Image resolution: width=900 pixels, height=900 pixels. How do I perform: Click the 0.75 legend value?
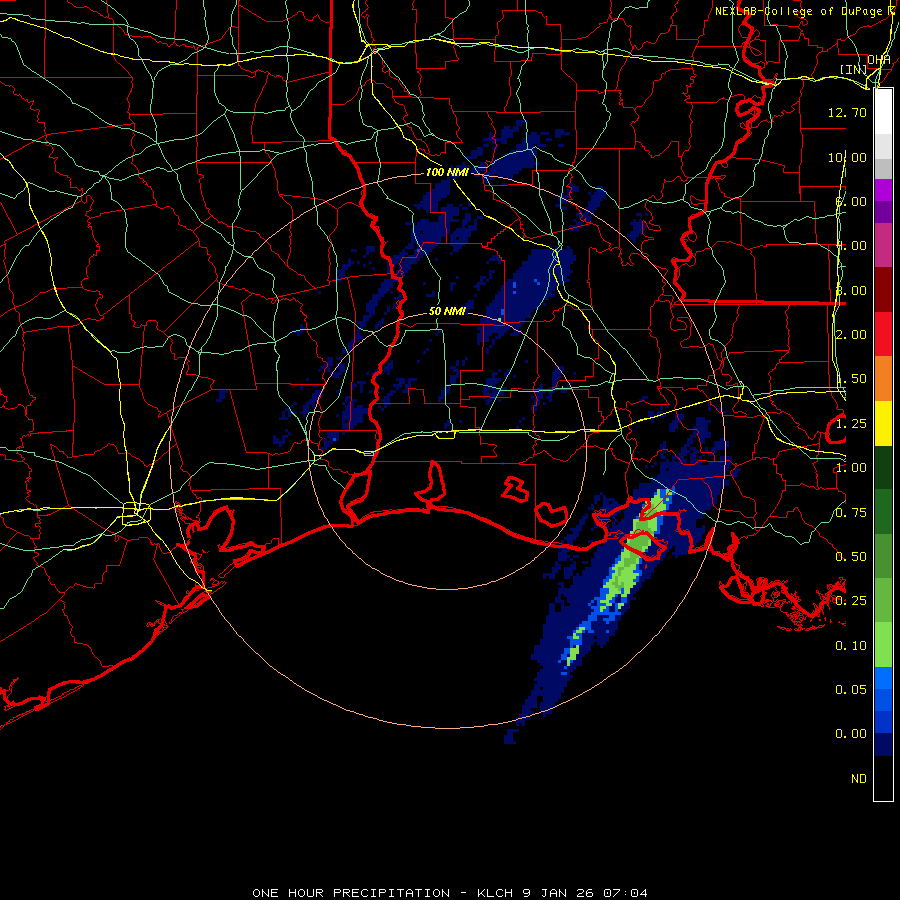[x=851, y=513]
